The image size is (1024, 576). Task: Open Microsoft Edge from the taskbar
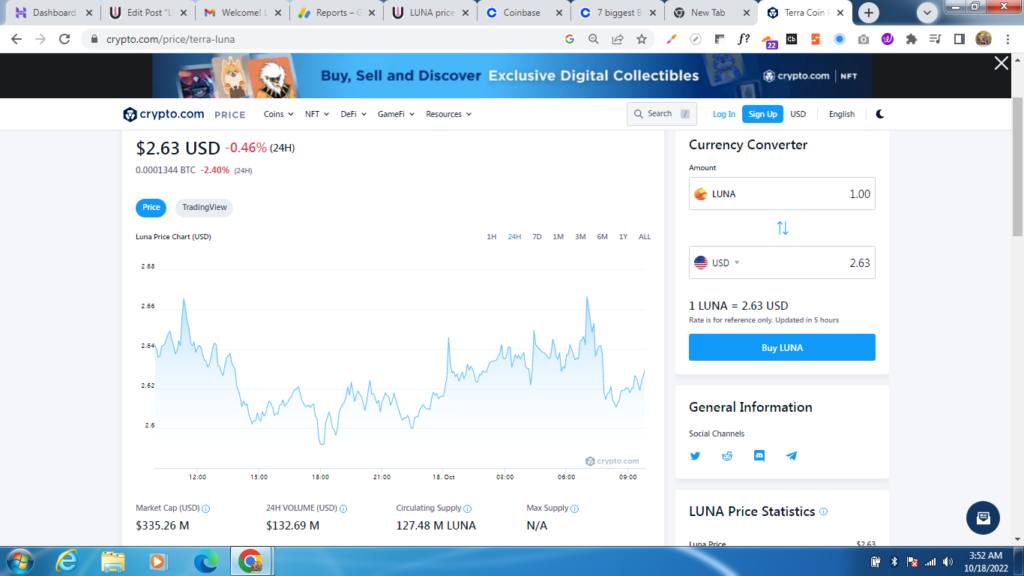tap(206, 562)
